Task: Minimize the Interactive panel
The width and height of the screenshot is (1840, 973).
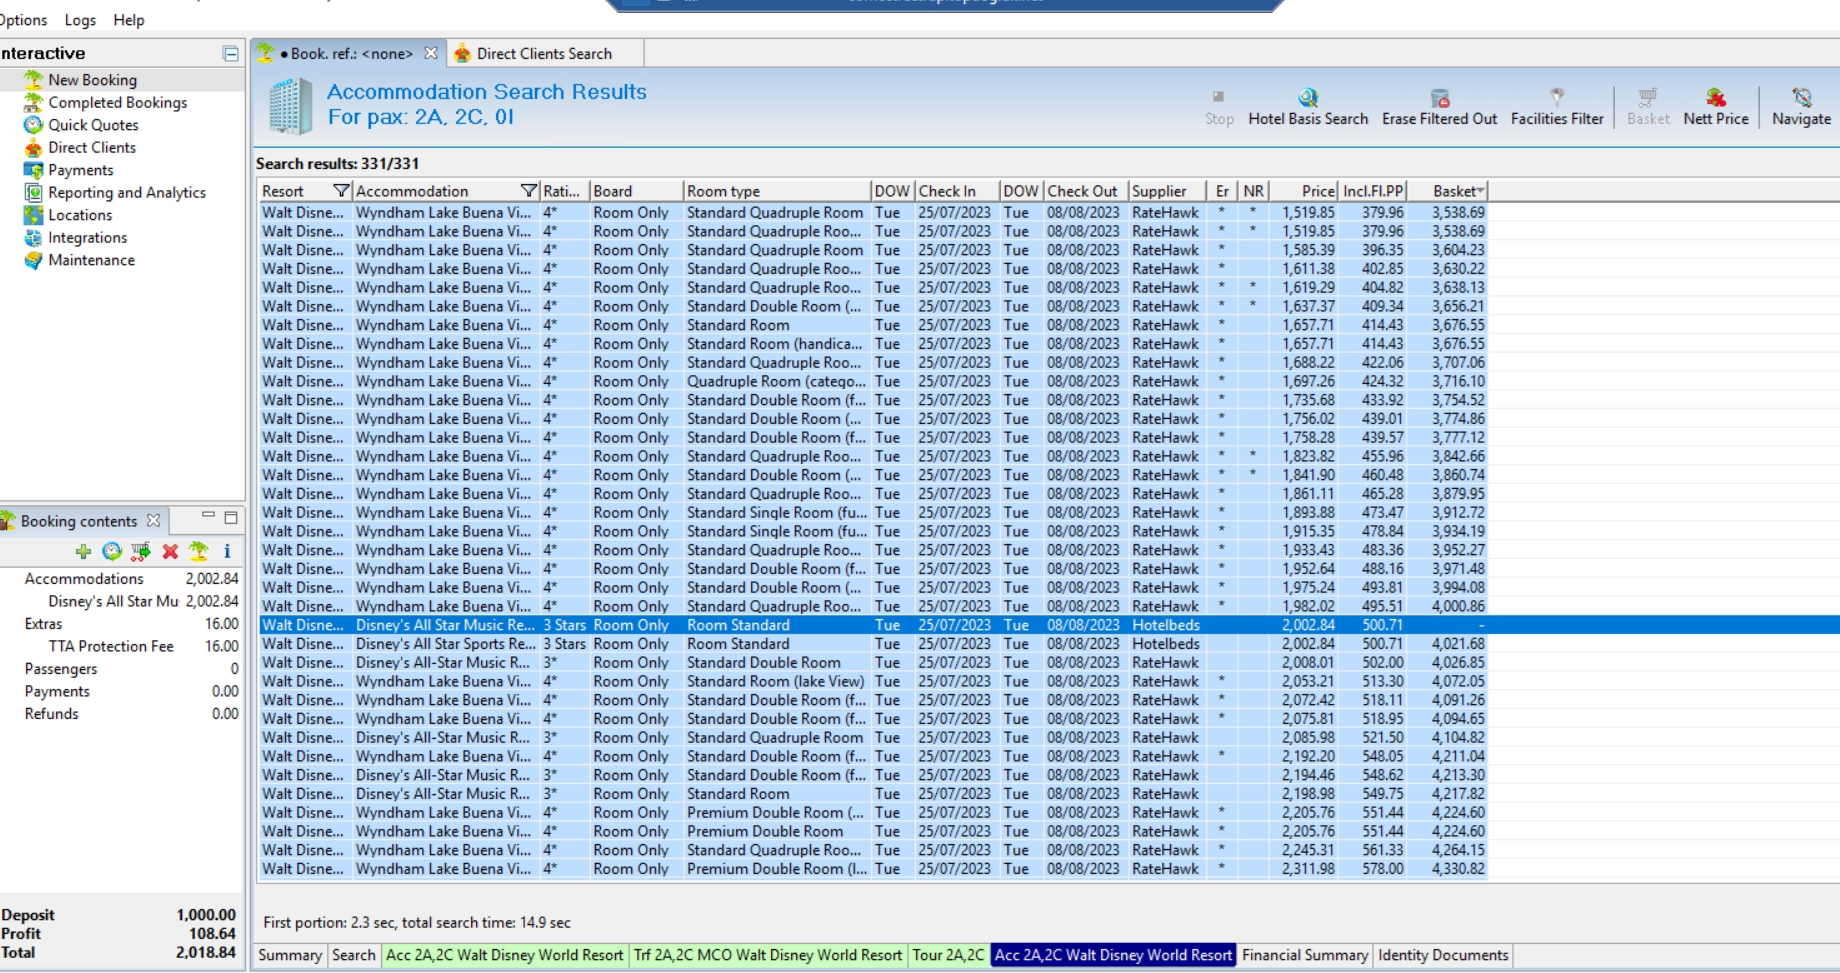Action: [231, 54]
